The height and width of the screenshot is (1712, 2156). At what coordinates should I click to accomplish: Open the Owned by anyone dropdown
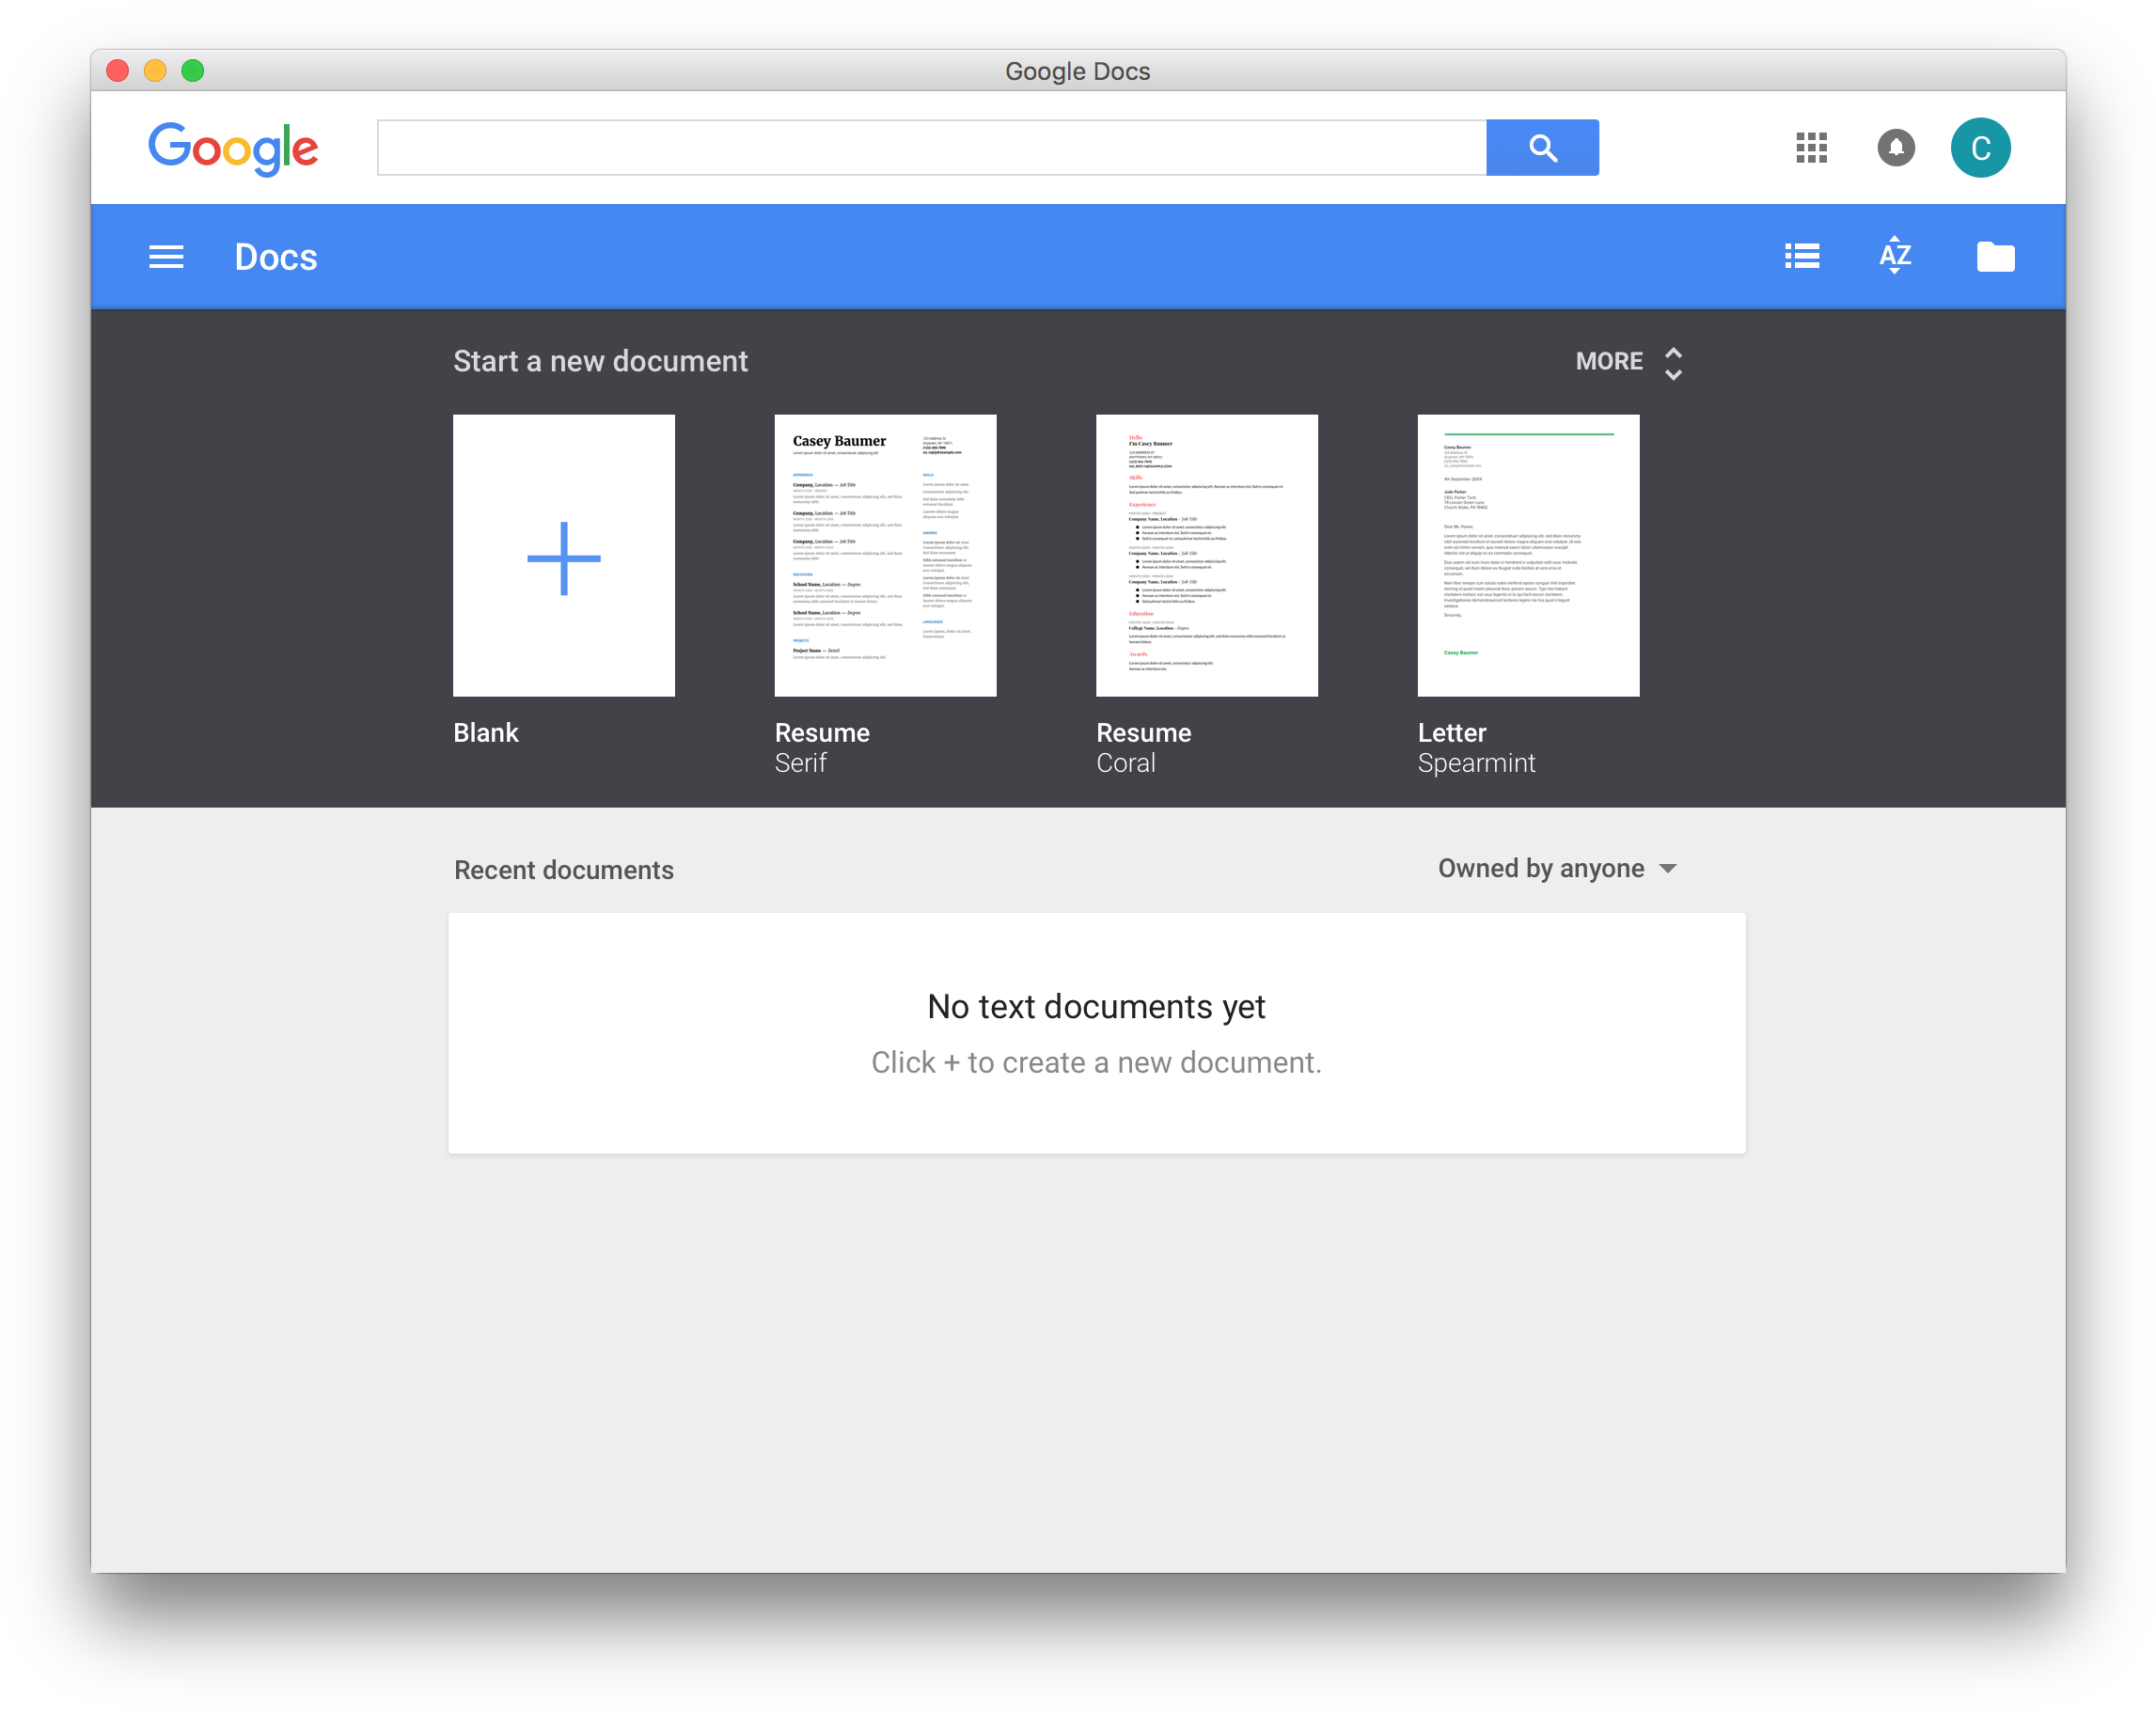(1556, 869)
